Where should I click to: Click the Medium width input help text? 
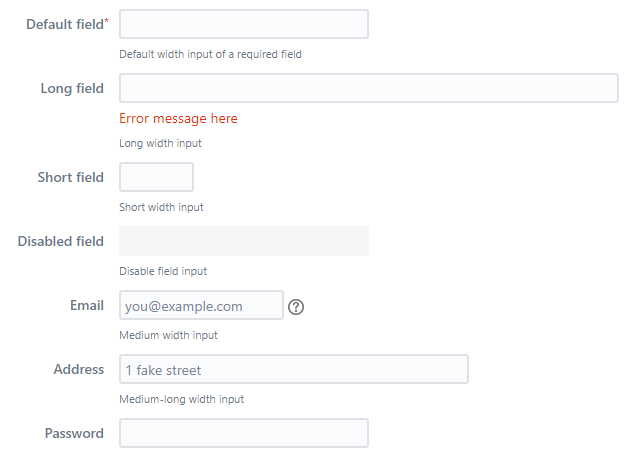pyautogui.click(x=169, y=335)
